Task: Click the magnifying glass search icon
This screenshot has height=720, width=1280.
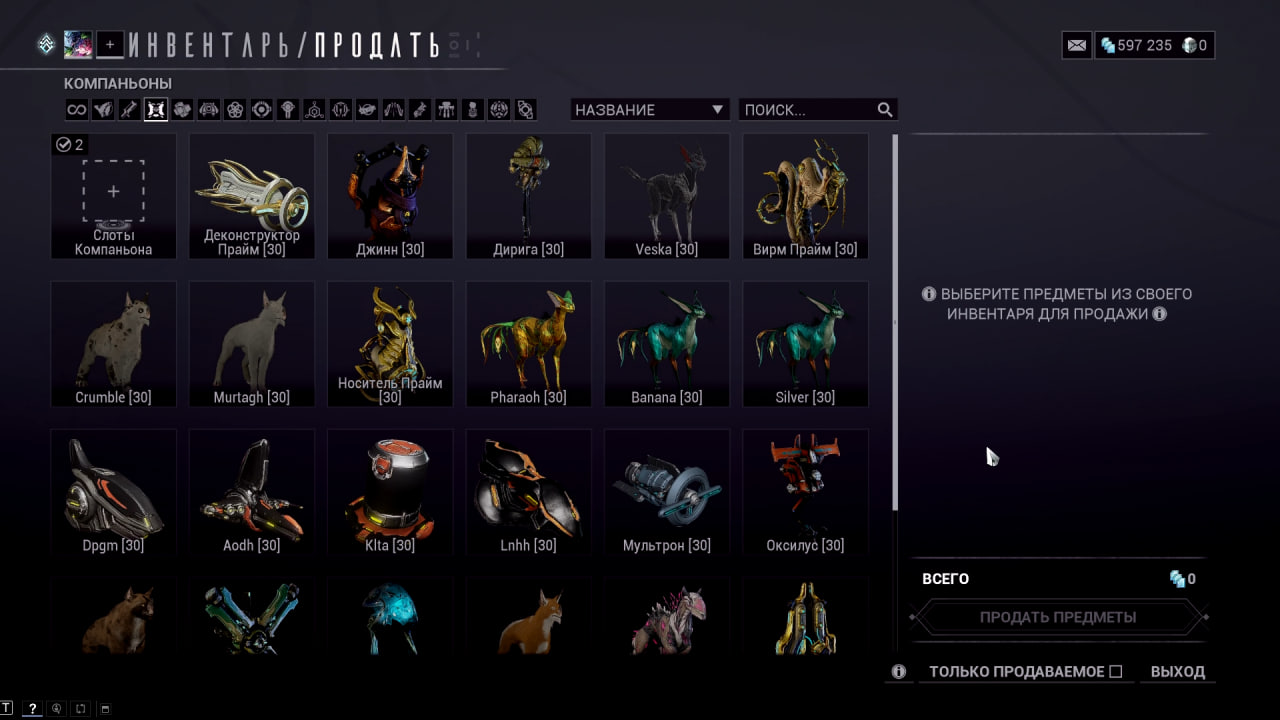Action: click(x=885, y=110)
